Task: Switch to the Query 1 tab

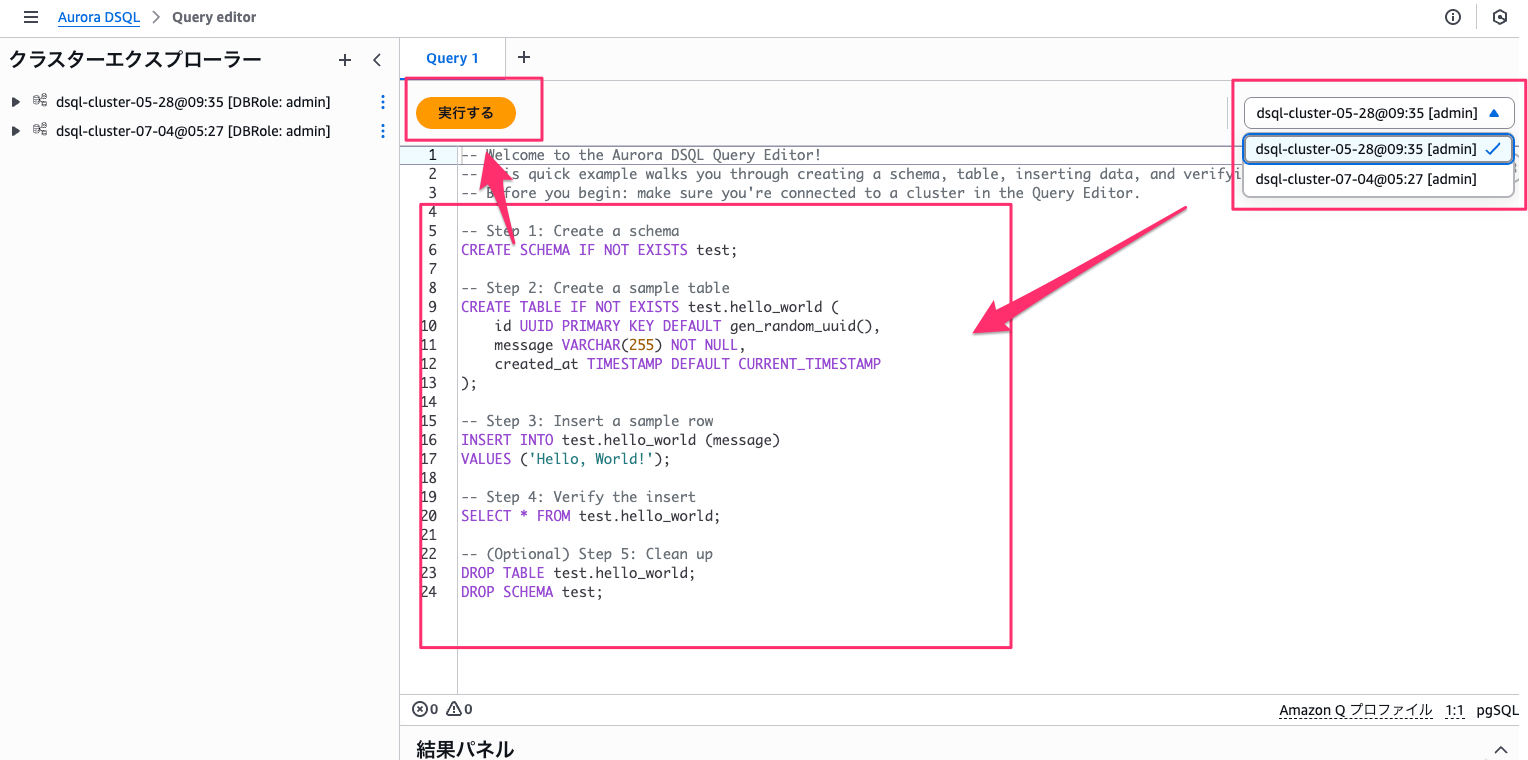Action: coord(452,58)
